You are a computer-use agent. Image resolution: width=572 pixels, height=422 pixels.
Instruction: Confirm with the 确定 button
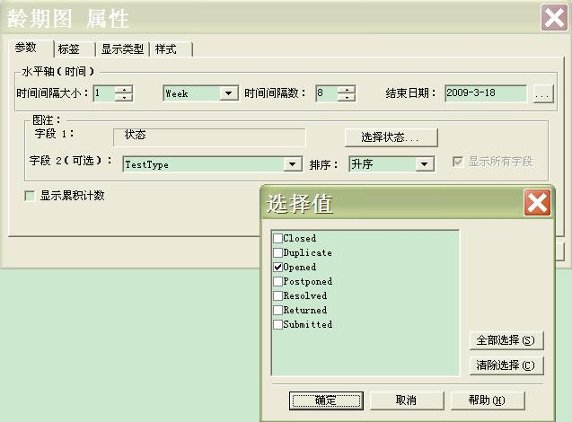click(x=326, y=400)
